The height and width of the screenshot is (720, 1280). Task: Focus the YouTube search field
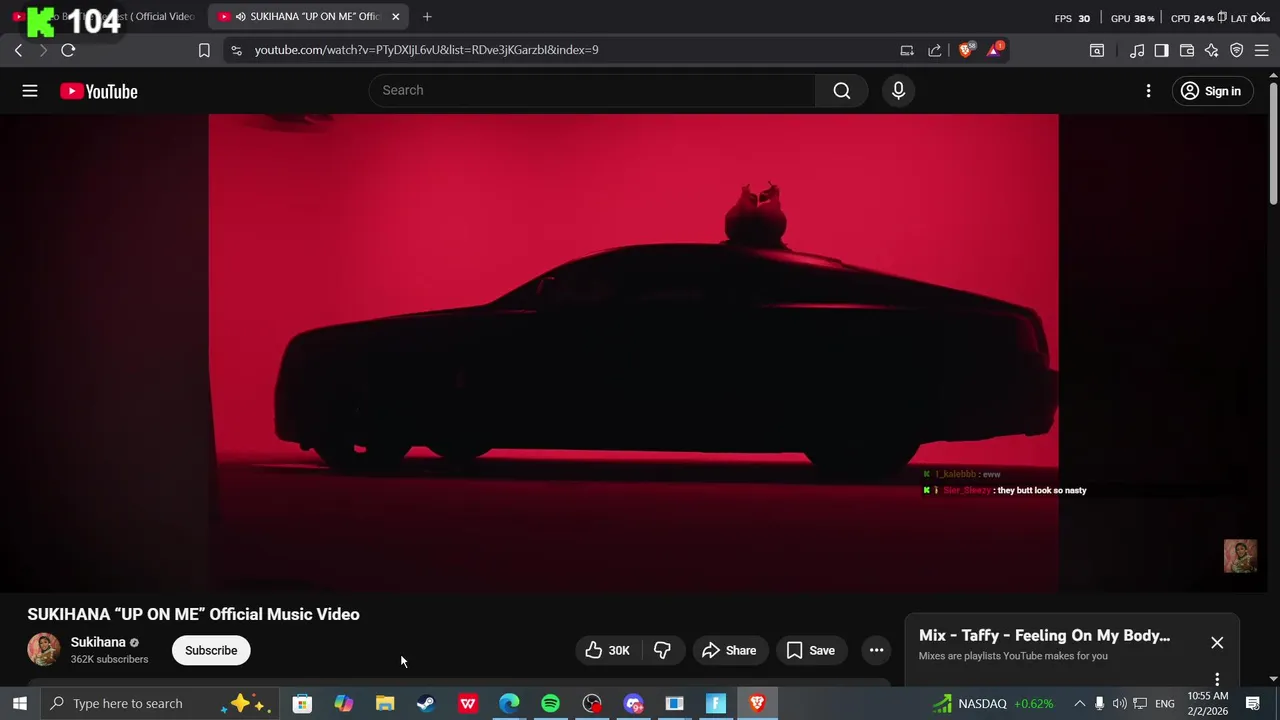593,91
